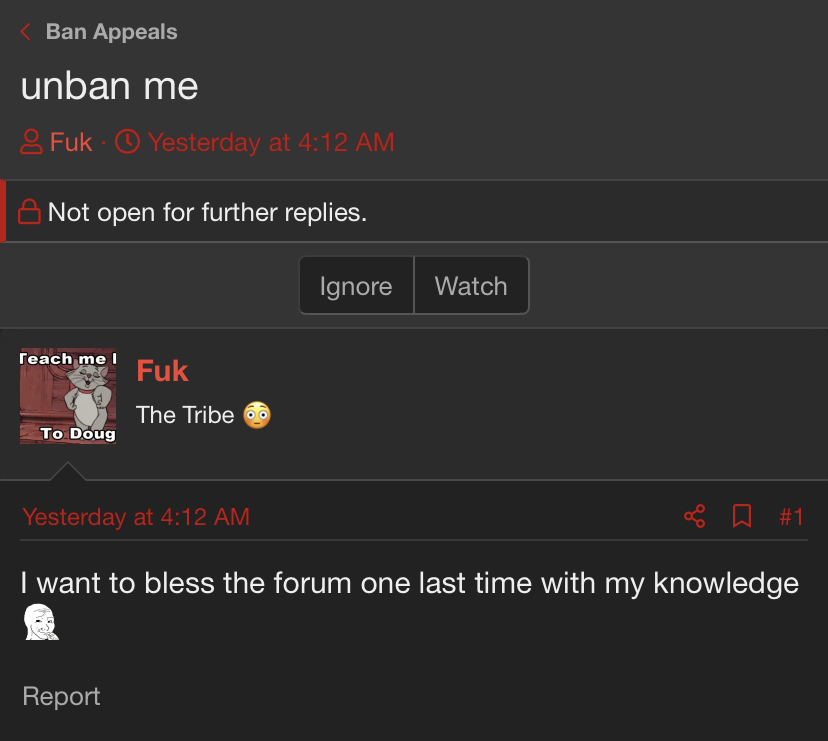Toggle Watch on this thread
828x741 pixels.
[471, 286]
